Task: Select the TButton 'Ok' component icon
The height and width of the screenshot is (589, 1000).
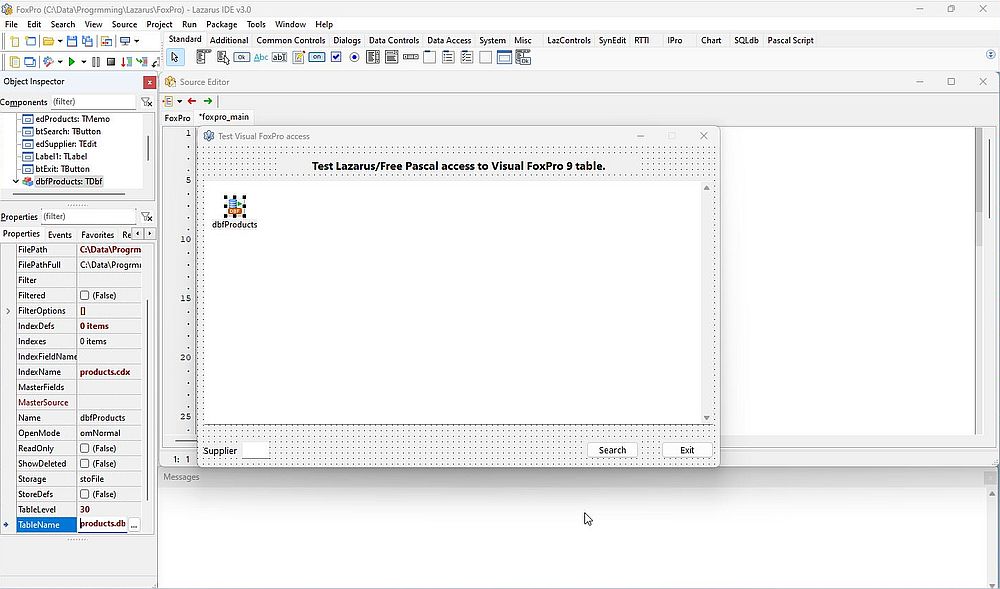Action: (242, 57)
